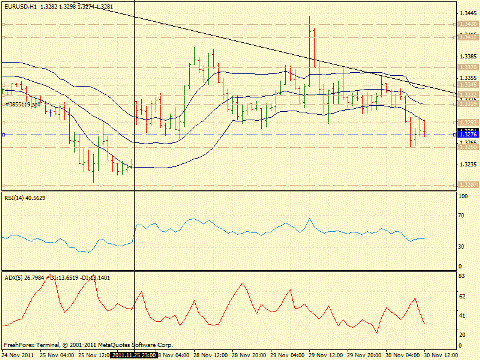The image size is (480, 360).
Task: Click the 1.3355 price scale value
Action: (x=468, y=78)
